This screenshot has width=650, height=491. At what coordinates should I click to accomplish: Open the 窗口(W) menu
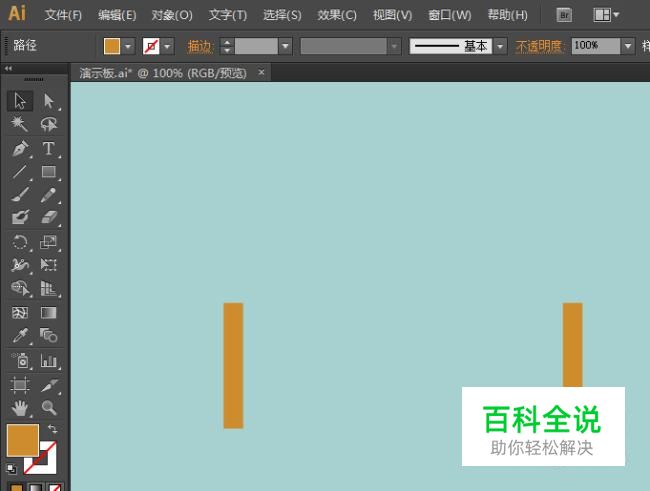[x=449, y=15]
